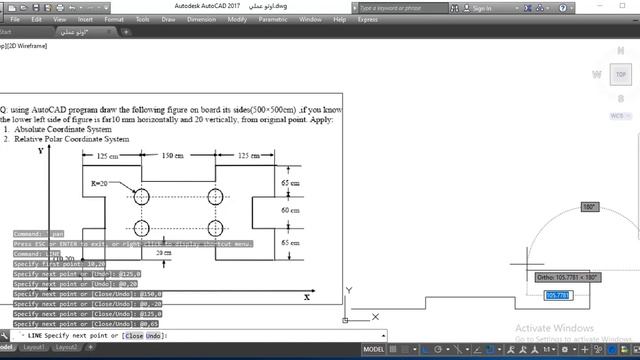The image size is (640, 360).
Task: Click the Plot (print) icon
Action: coord(60,8)
